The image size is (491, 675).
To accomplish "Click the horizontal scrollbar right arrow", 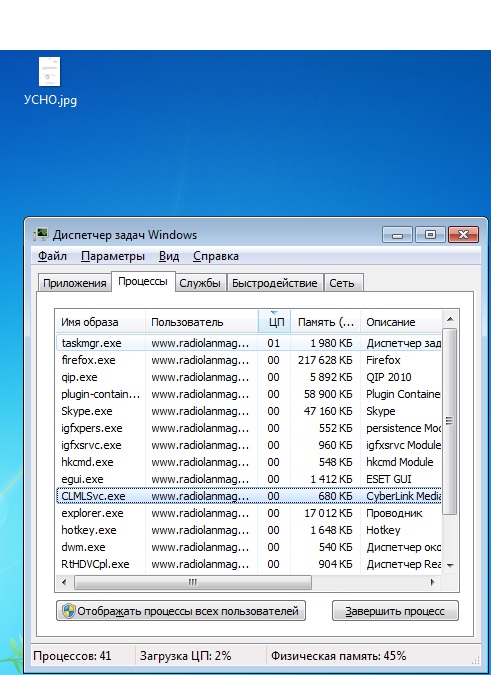I will [x=432, y=582].
